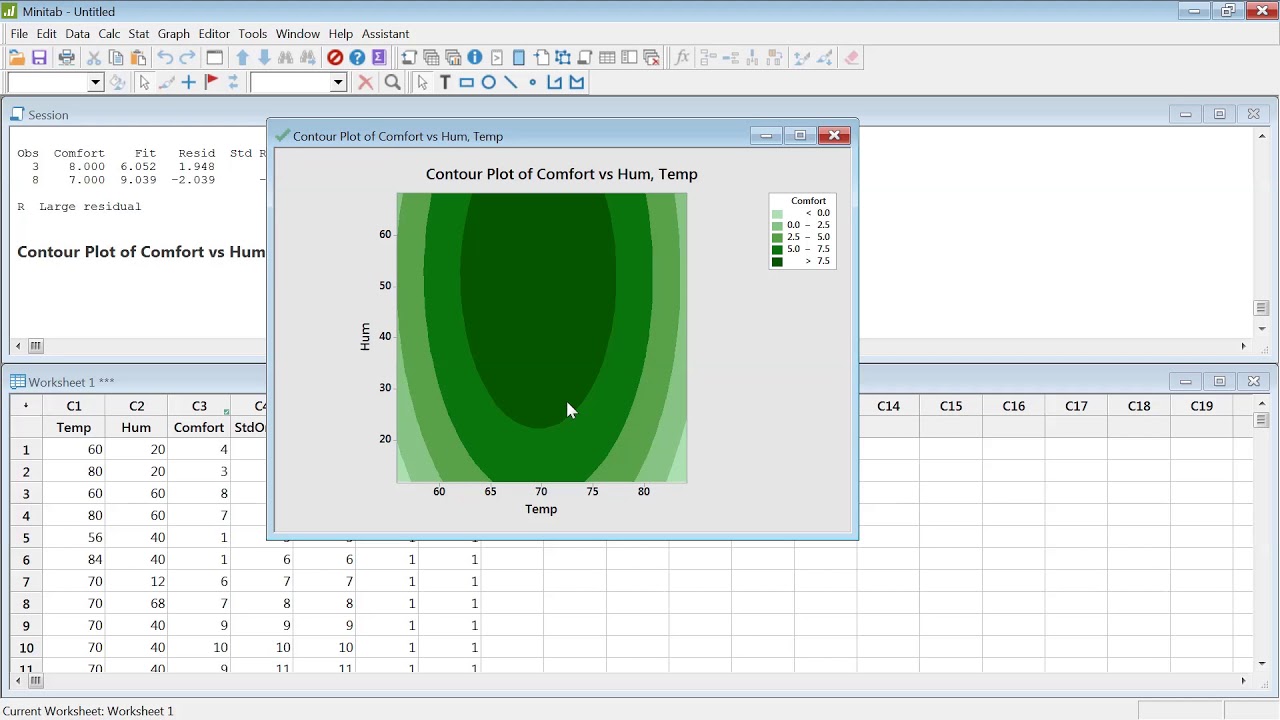Screen dimensions: 1280x720
Task: Select the Rectangle annotation tool
Action: click(467, 83)
